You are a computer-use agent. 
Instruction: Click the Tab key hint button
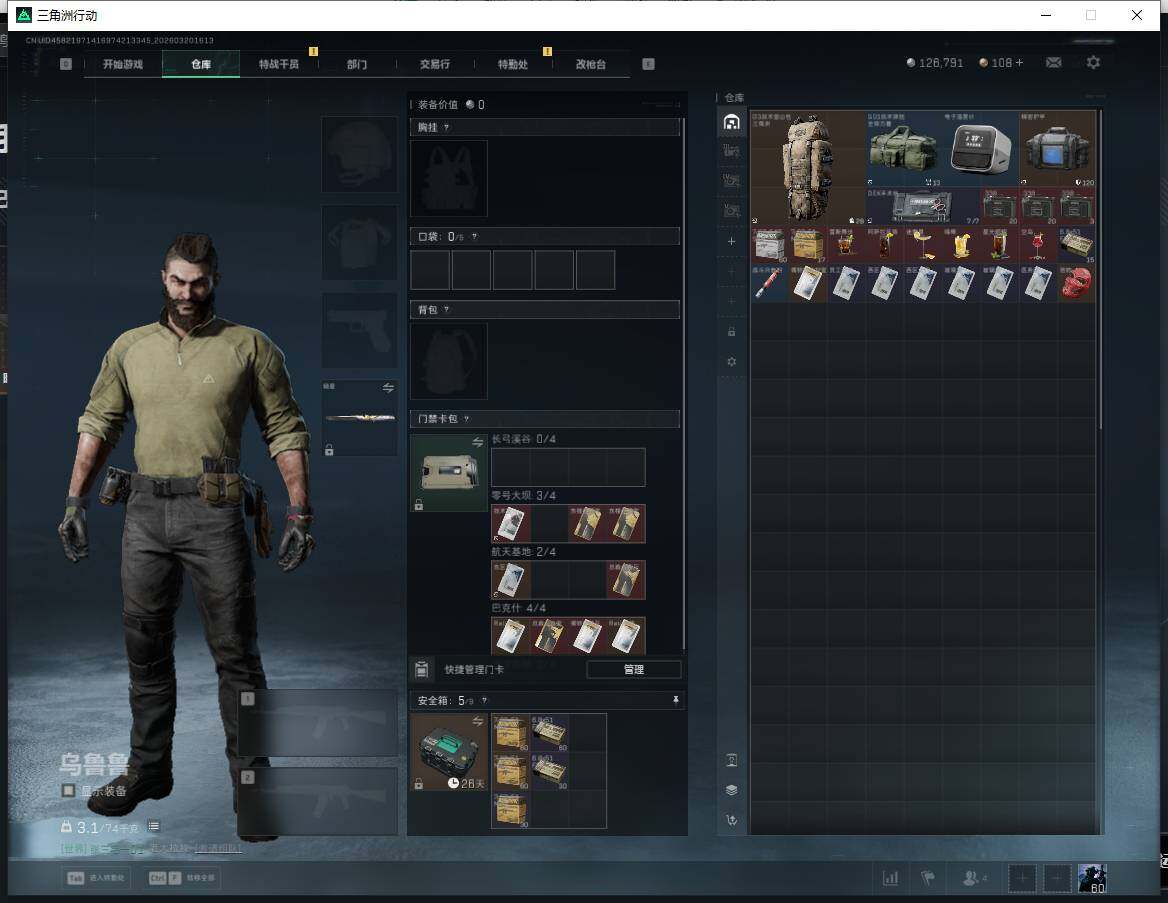pos(96,878)
